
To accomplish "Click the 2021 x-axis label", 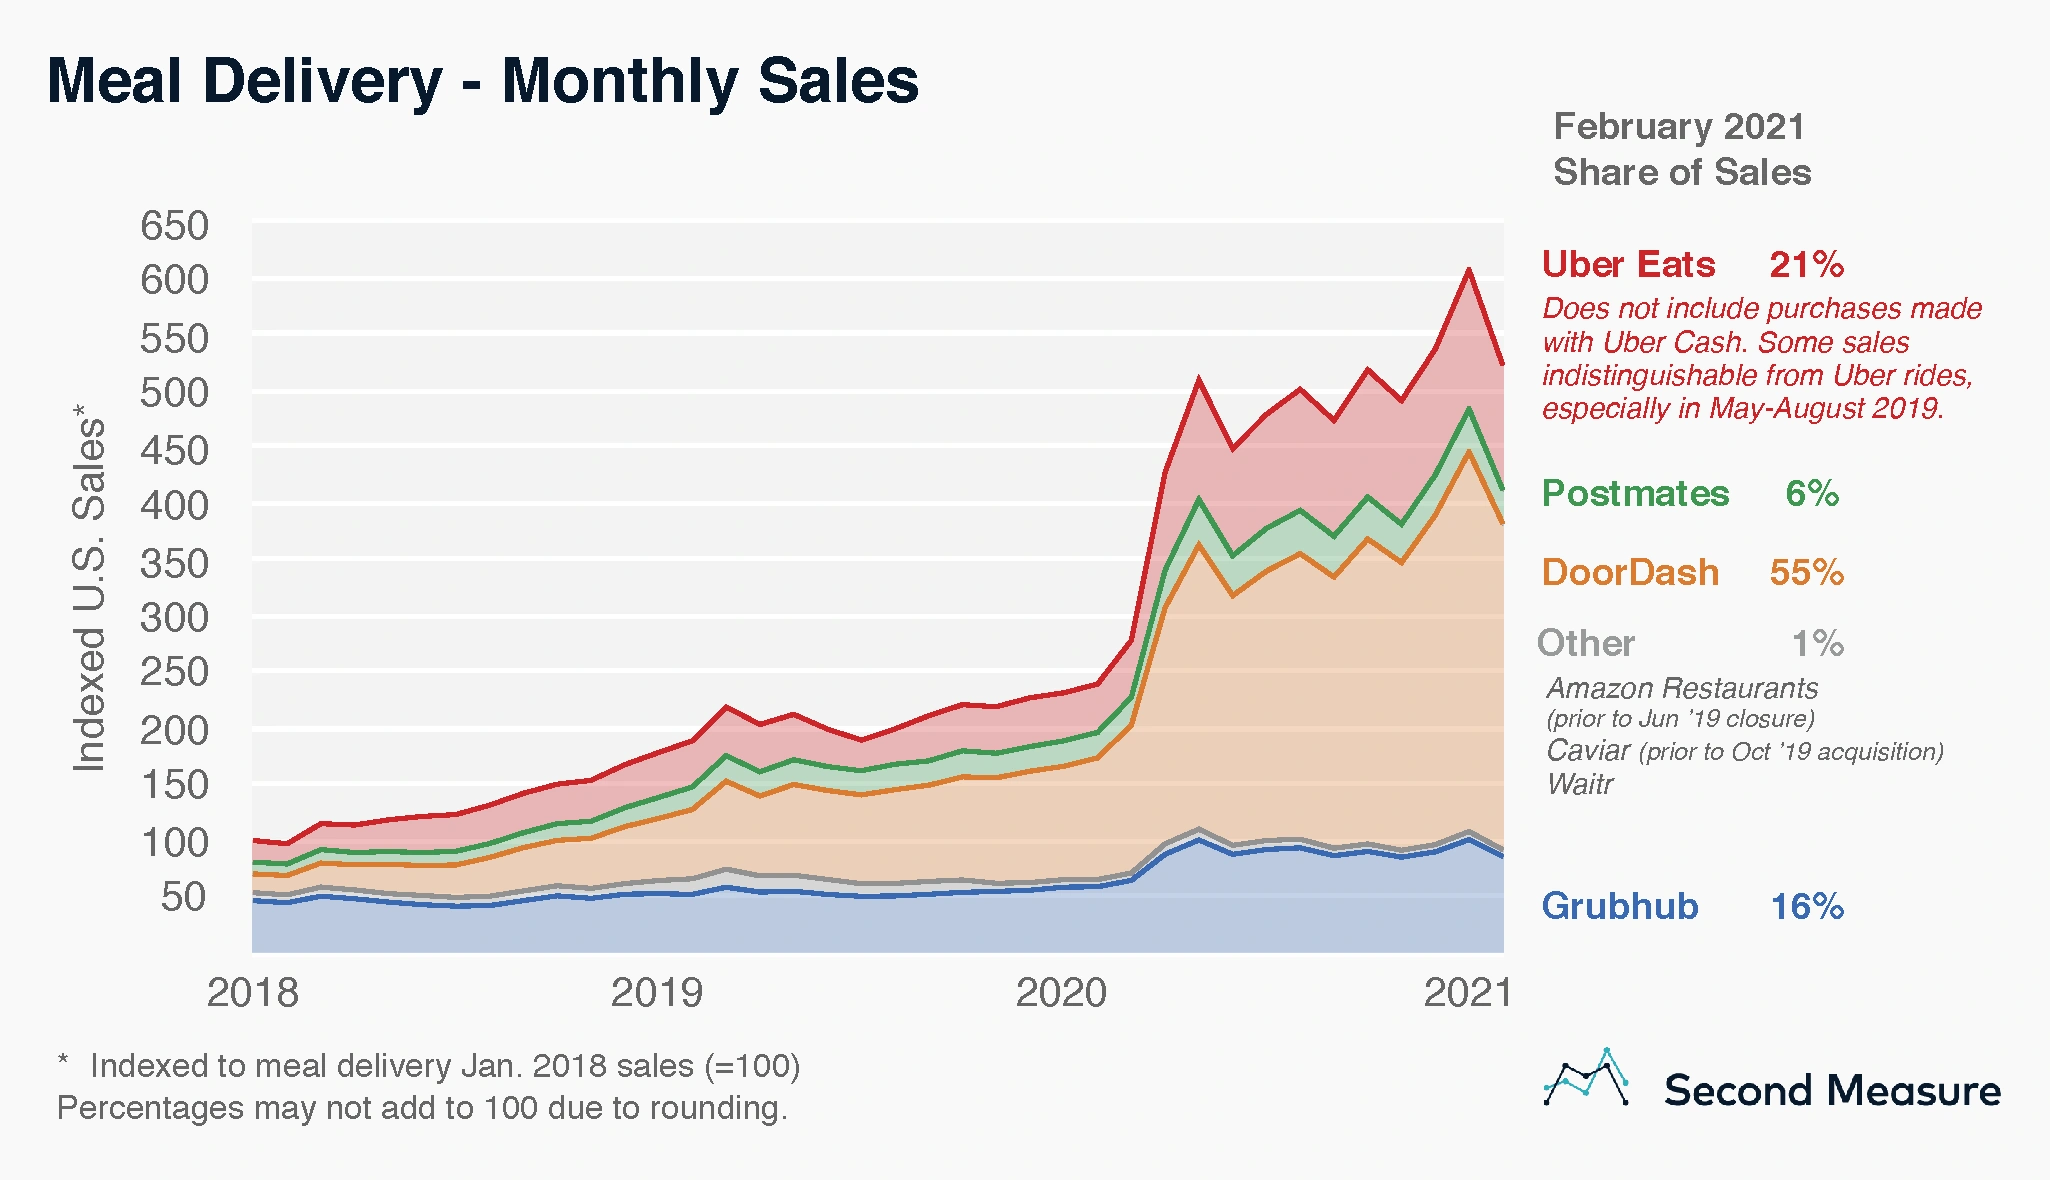I will point(1467,993).
